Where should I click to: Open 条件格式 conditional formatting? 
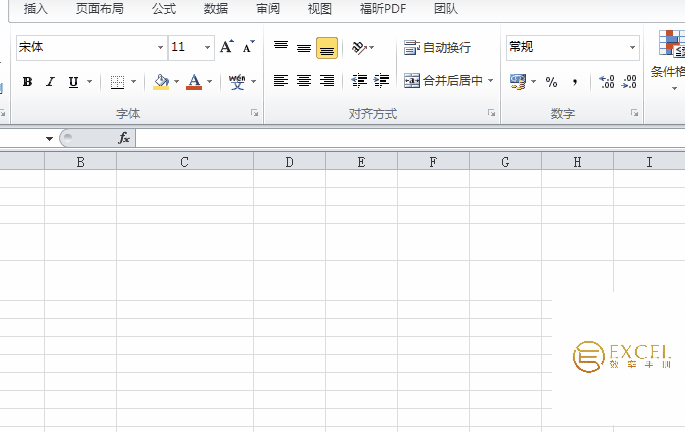coord(668,59)
